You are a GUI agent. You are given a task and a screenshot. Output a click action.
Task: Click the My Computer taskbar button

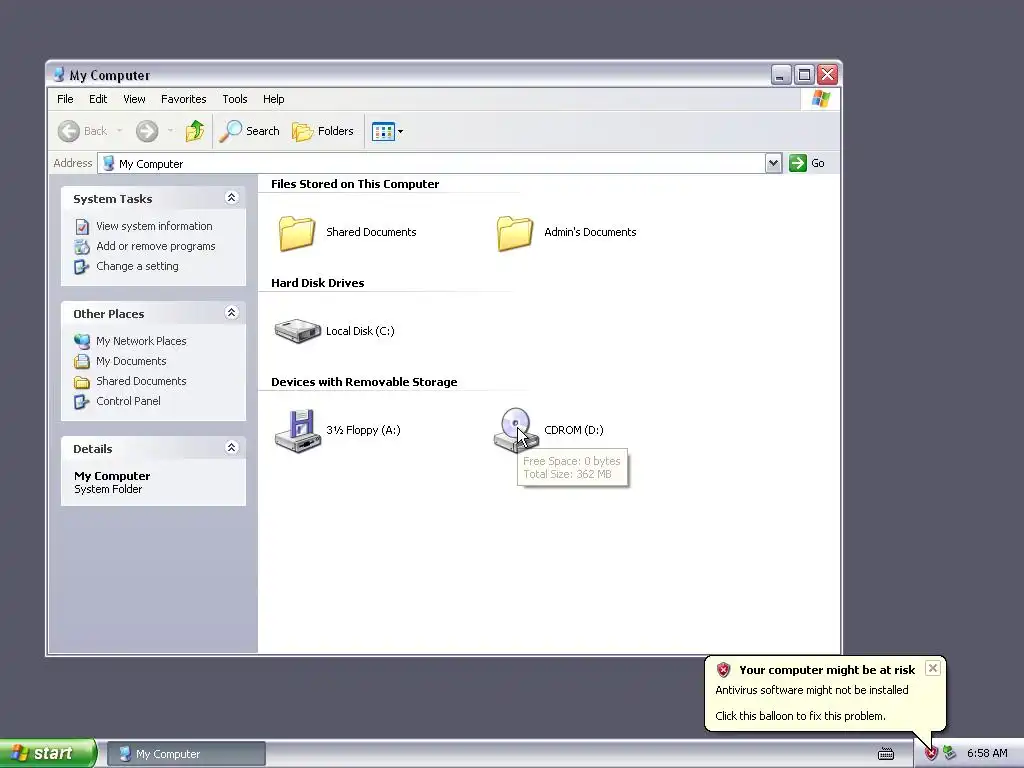[x=186, y=754]
